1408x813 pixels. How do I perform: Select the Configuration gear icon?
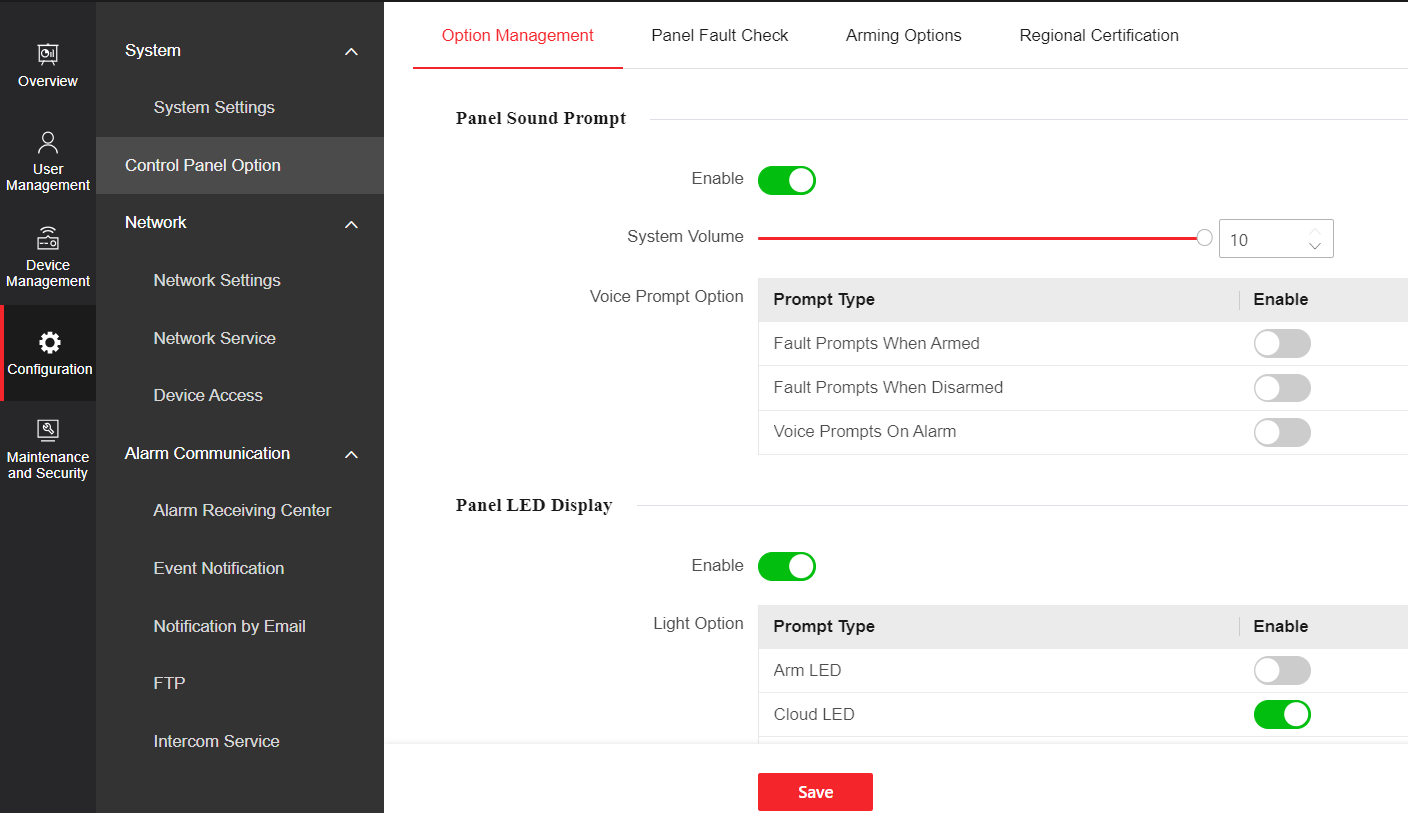(49, 343)
